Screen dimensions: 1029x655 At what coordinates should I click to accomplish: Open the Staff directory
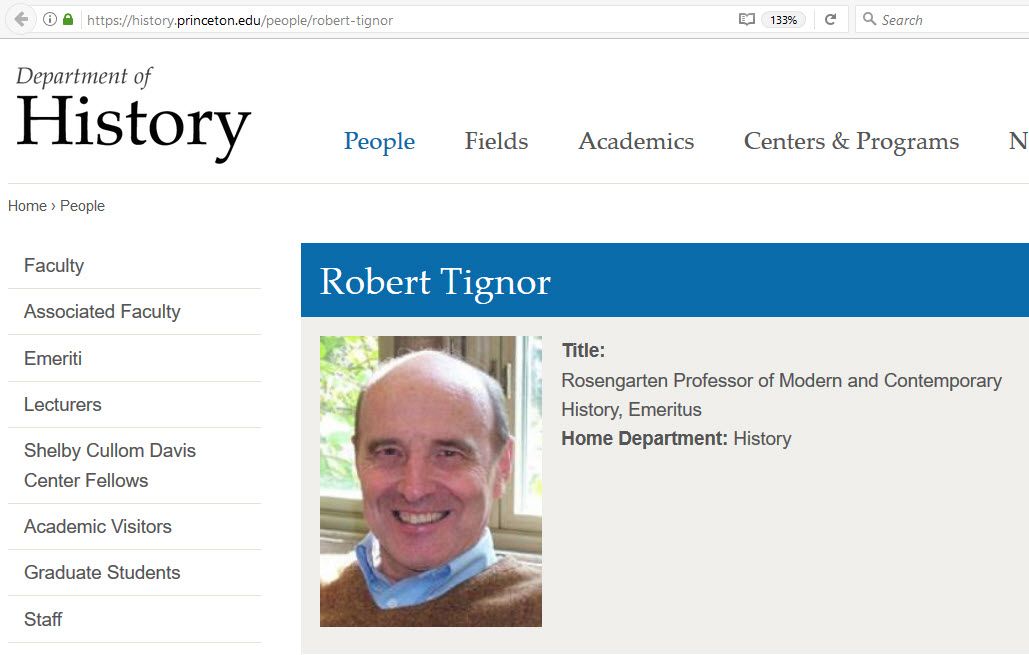tap(43, 619)
